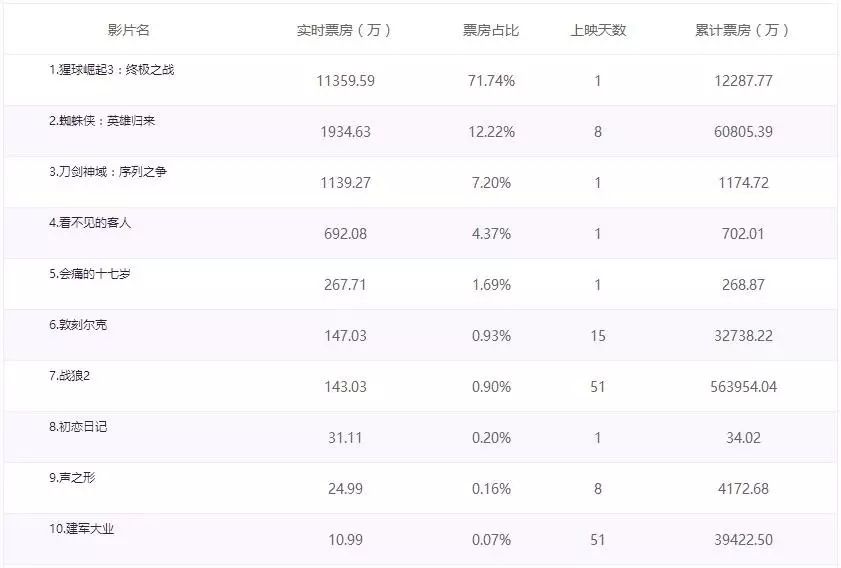
Task: Click the share value 0.16%
Action: click(491, 489)
